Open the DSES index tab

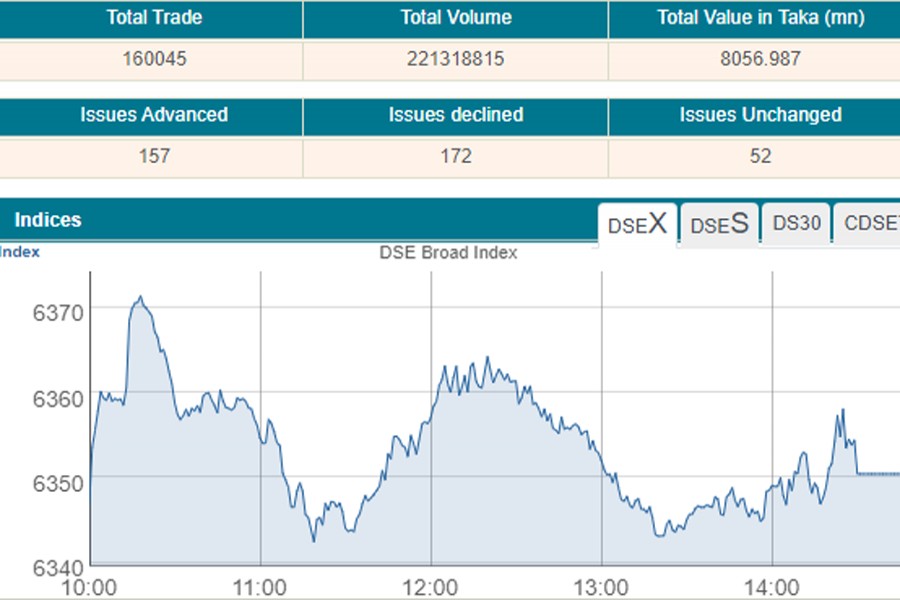point(719,223)
